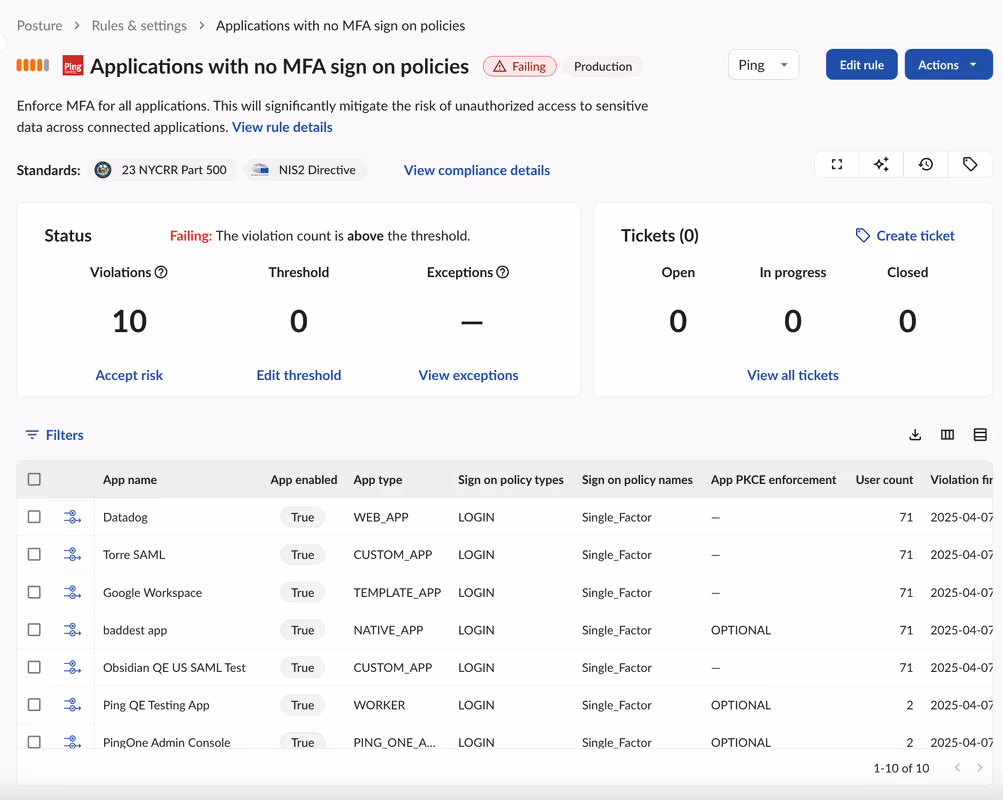Download table data via download icon
This screenshot has height=800, width=1003.
click(915, 435)
